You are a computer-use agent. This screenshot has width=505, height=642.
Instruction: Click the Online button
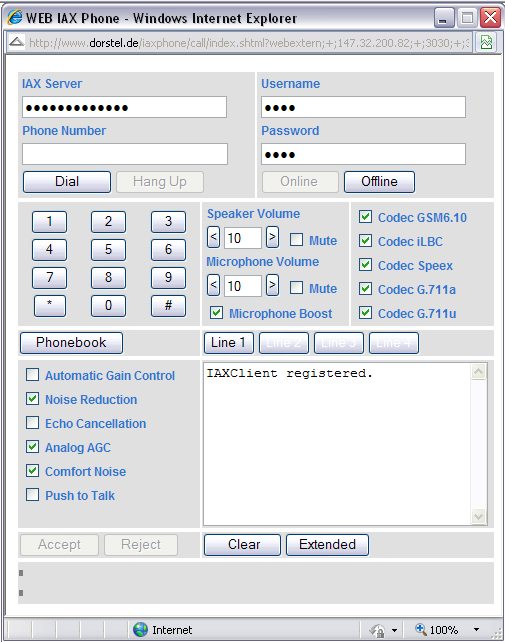point(300,182)
